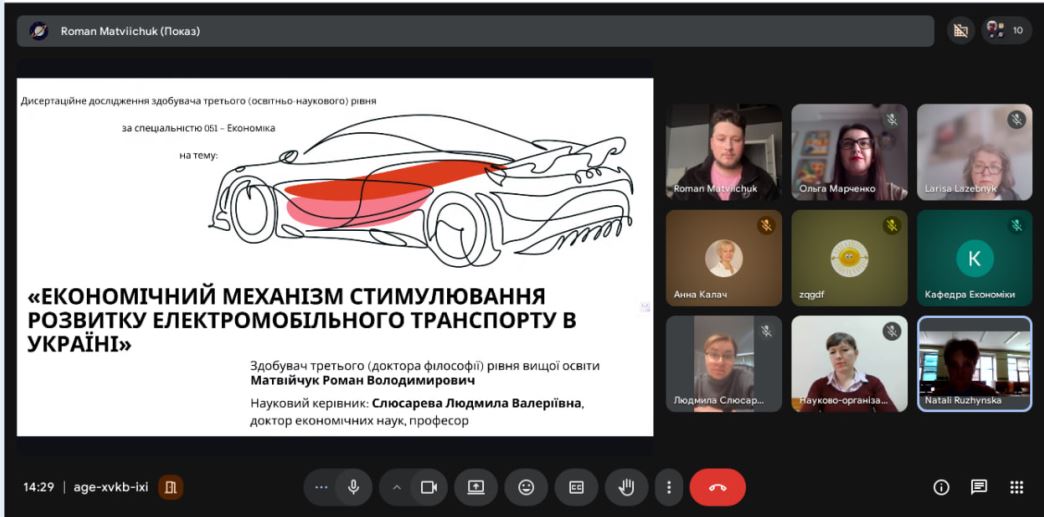The image size is (1044, 517).
Task: Raise your hand
Action: (627, 487)
